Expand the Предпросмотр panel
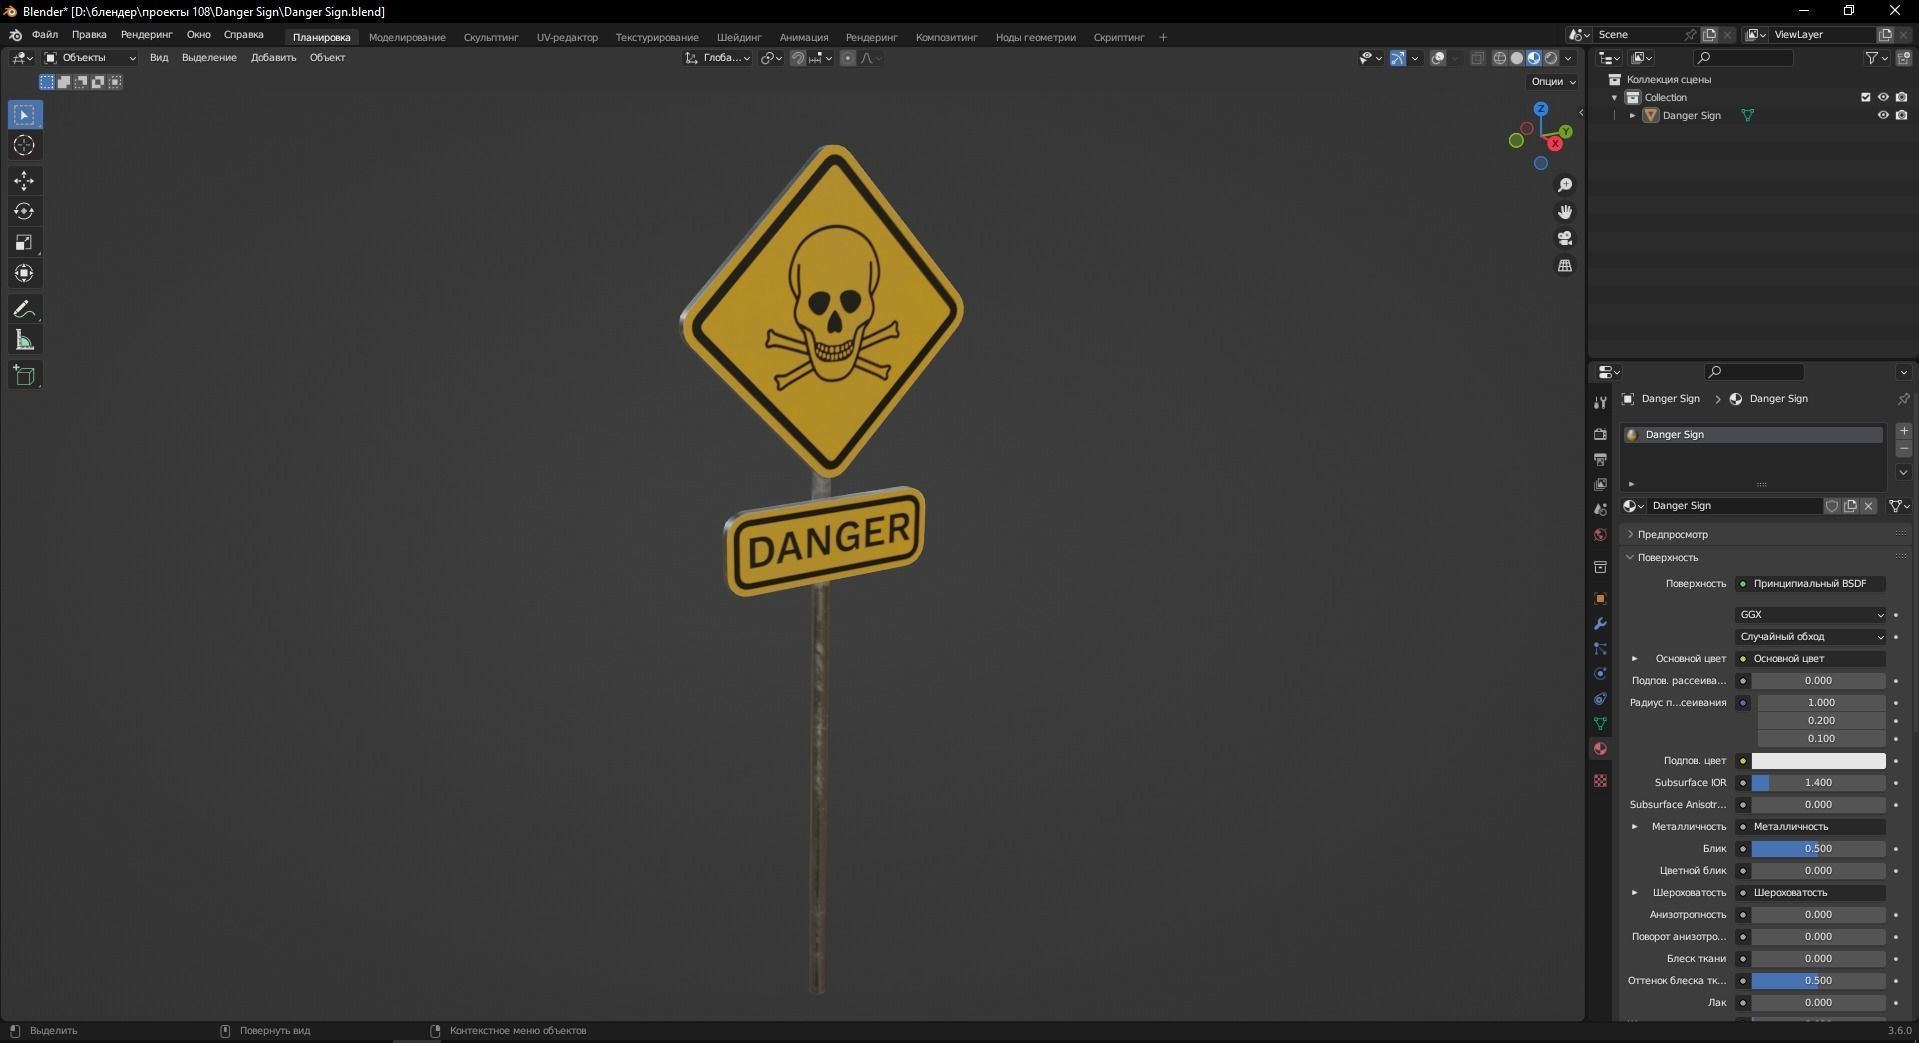Image resolution: width=1919 pixels, height=1043 pixels. [1630, 535]
